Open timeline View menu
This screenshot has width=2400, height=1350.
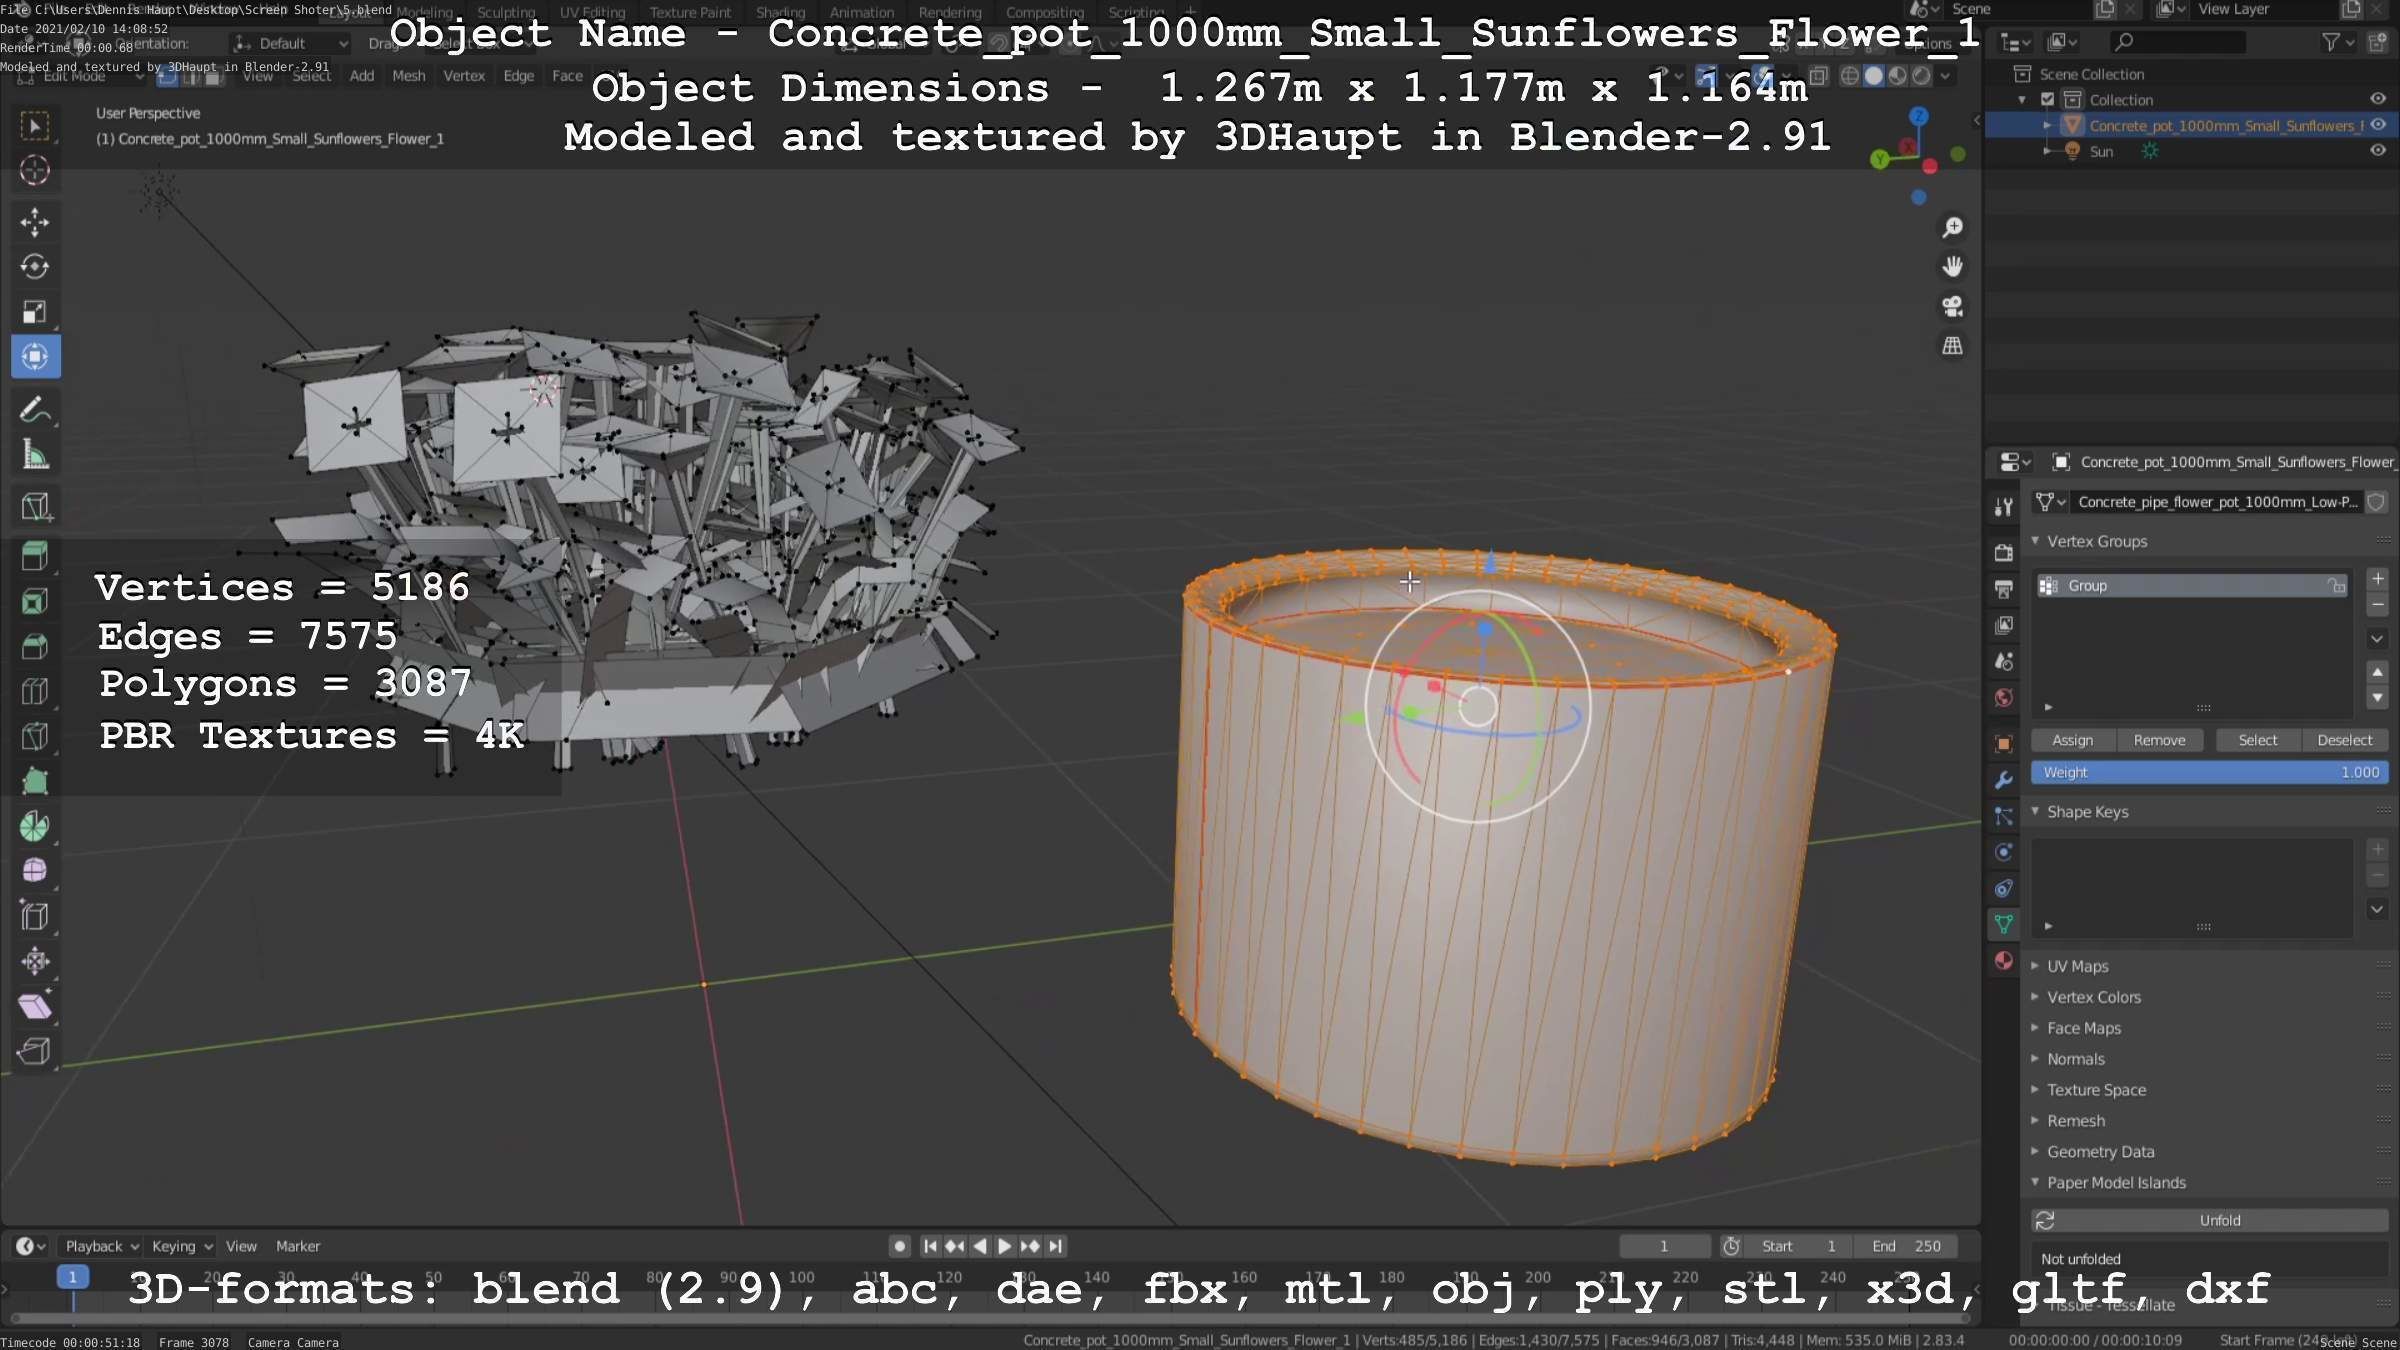coord(241,1246)
